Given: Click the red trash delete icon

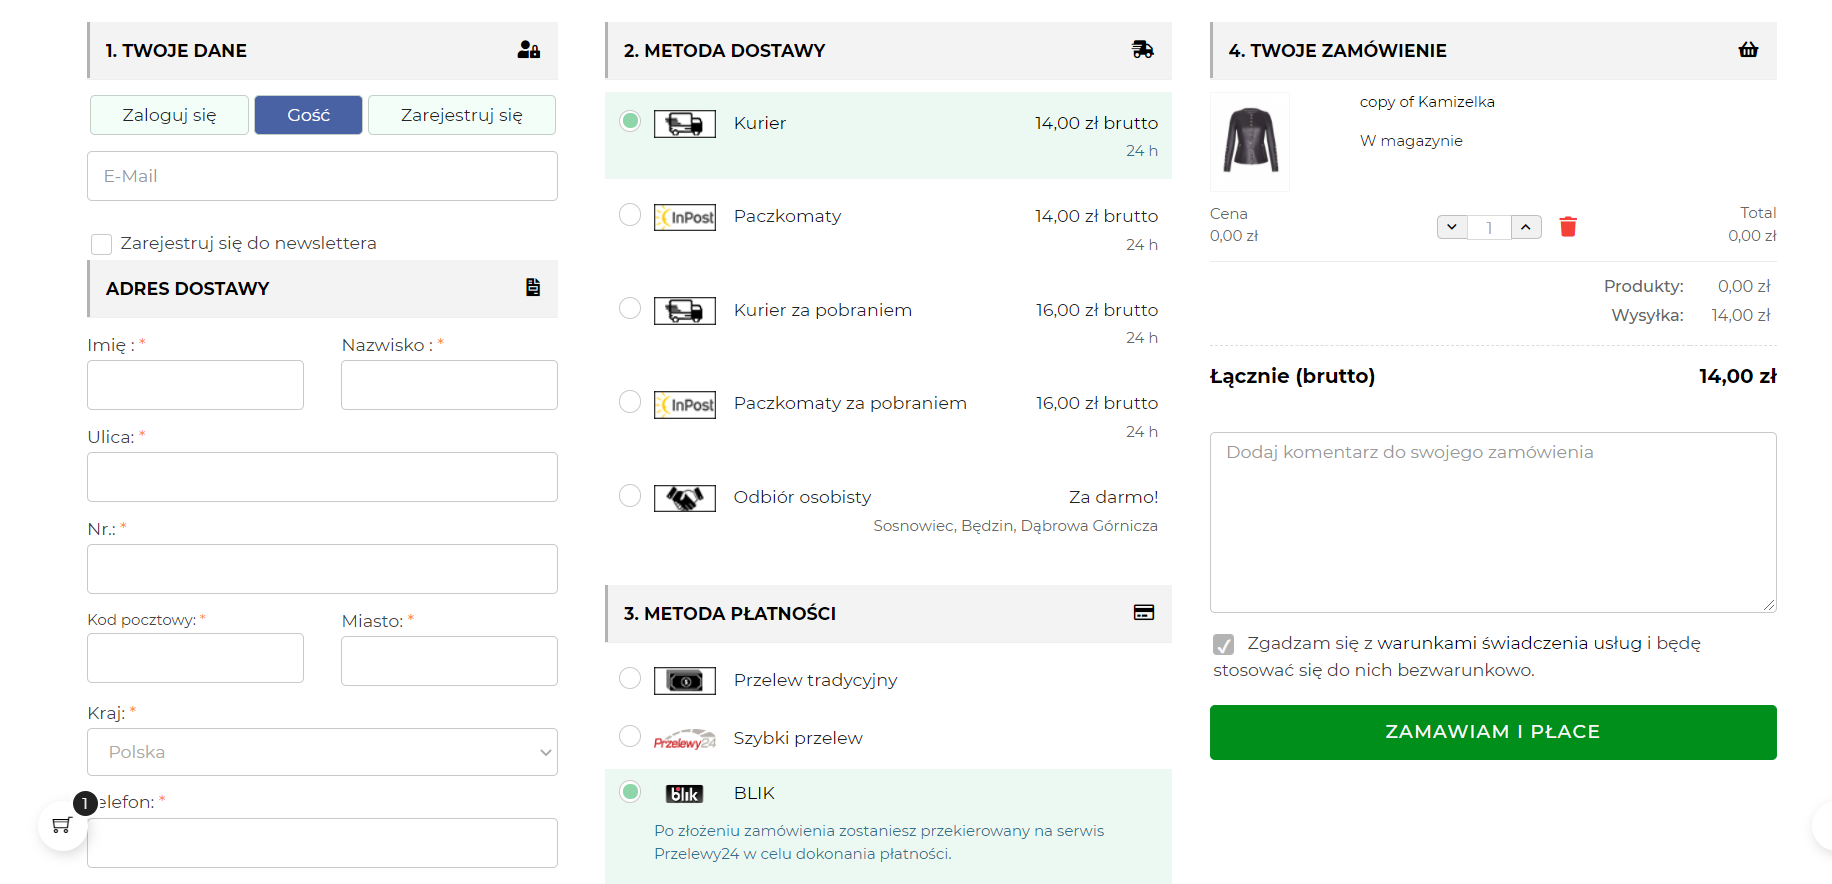Looking at the screenshot, I should tap(1568, 227).
